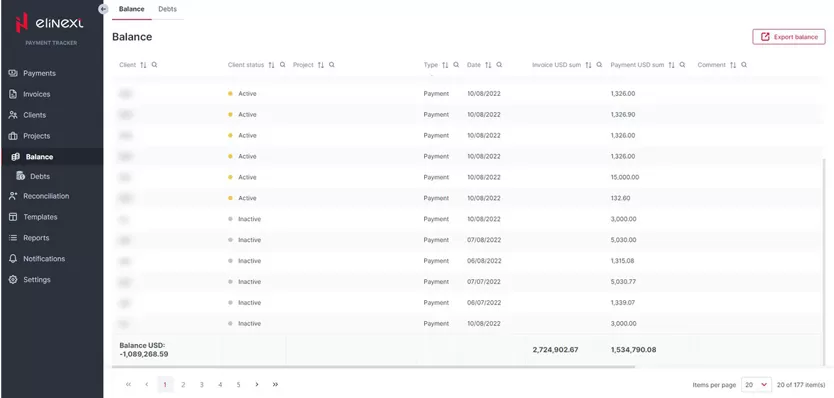This screenshot has width=834, height=398.
Task: Click the Projects briefcase icon
Action: tap(13, 136)
